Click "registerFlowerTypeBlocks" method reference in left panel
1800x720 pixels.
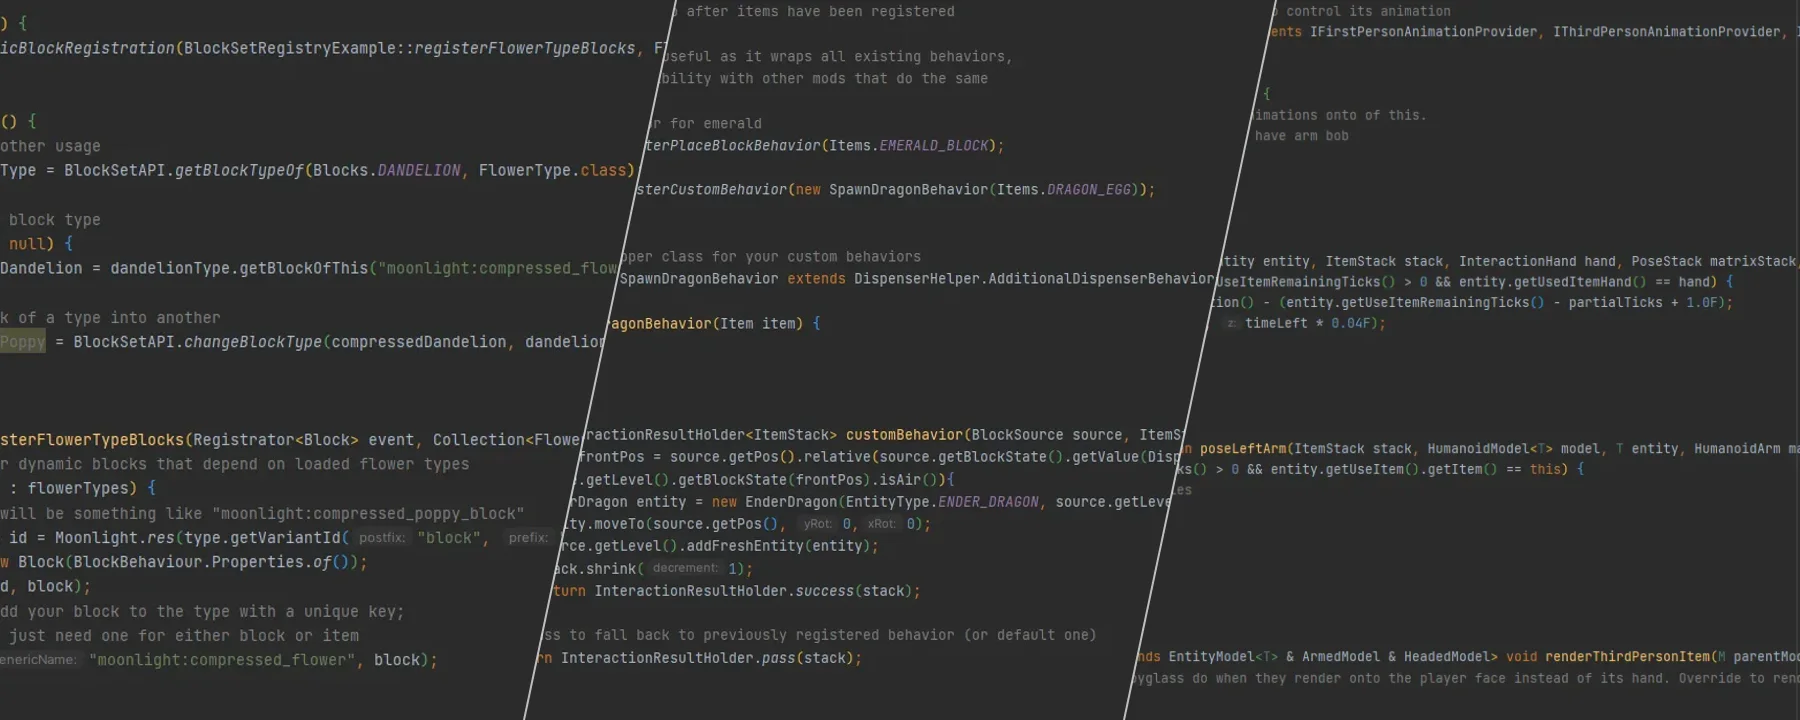524,48
